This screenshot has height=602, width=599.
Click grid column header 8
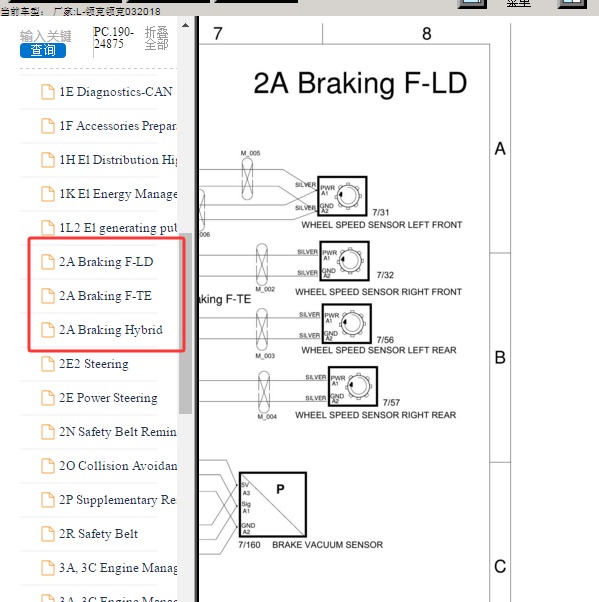[427, 34]
